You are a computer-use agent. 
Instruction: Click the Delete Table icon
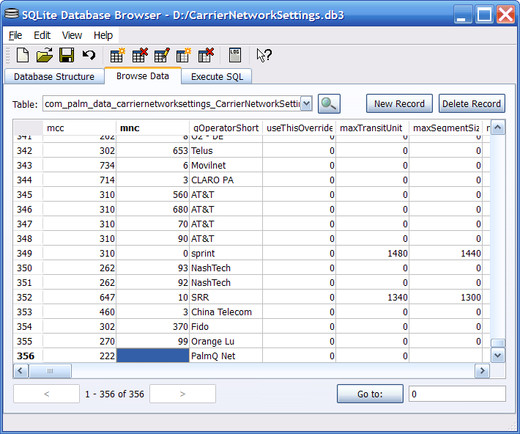pos(139,55)
